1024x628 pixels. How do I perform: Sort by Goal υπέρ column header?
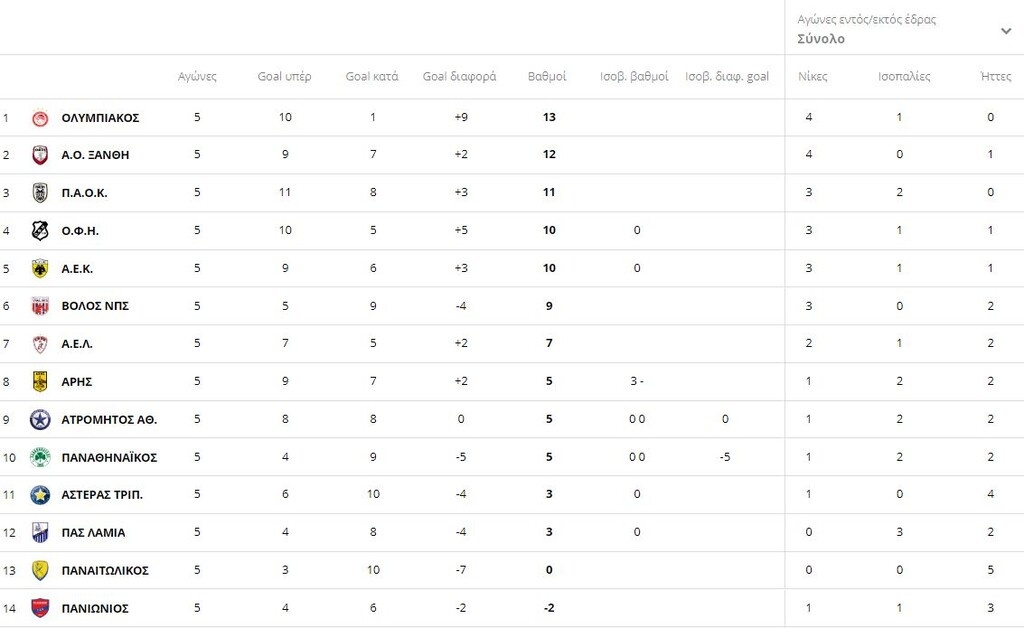(x=284, y=77)
